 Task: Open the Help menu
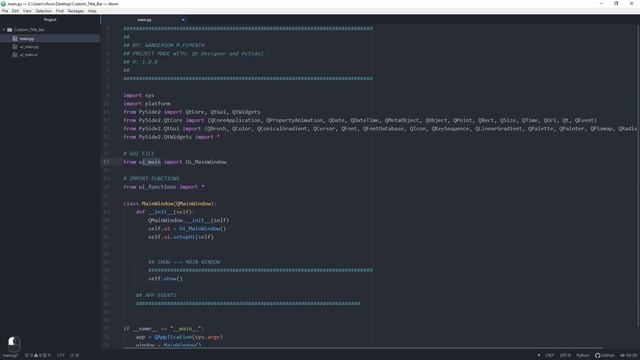92,11
